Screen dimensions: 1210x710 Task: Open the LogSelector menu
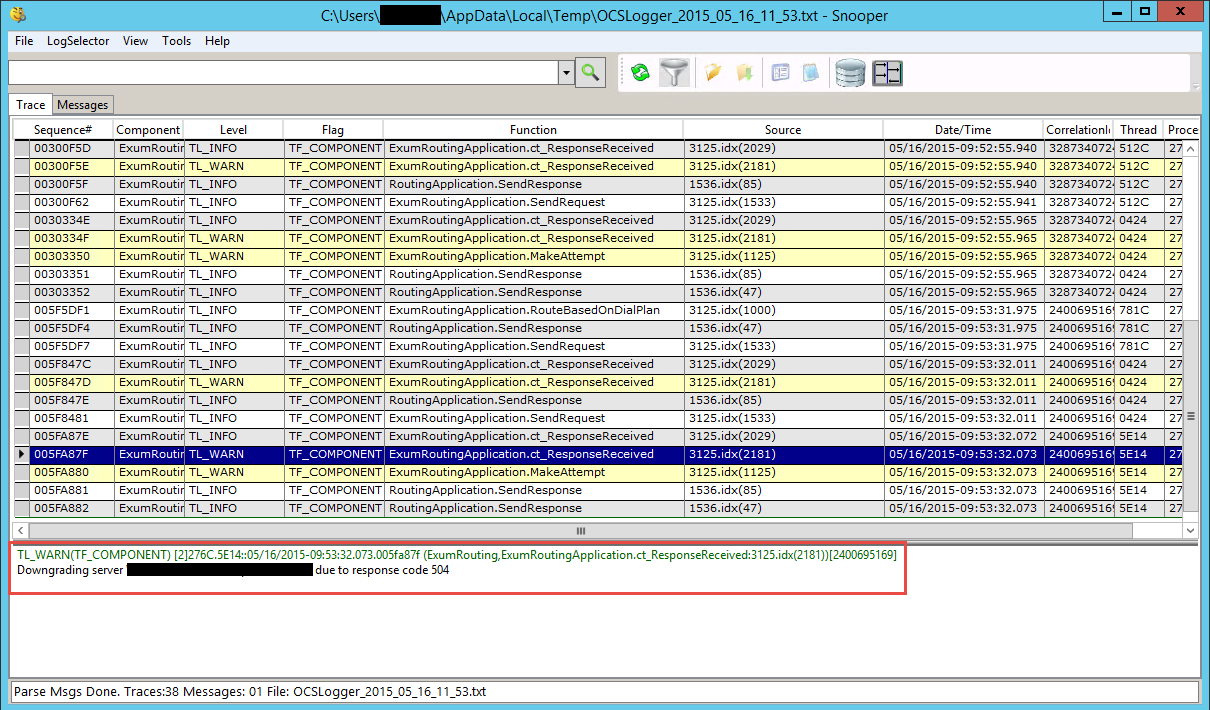click(78, 41)
